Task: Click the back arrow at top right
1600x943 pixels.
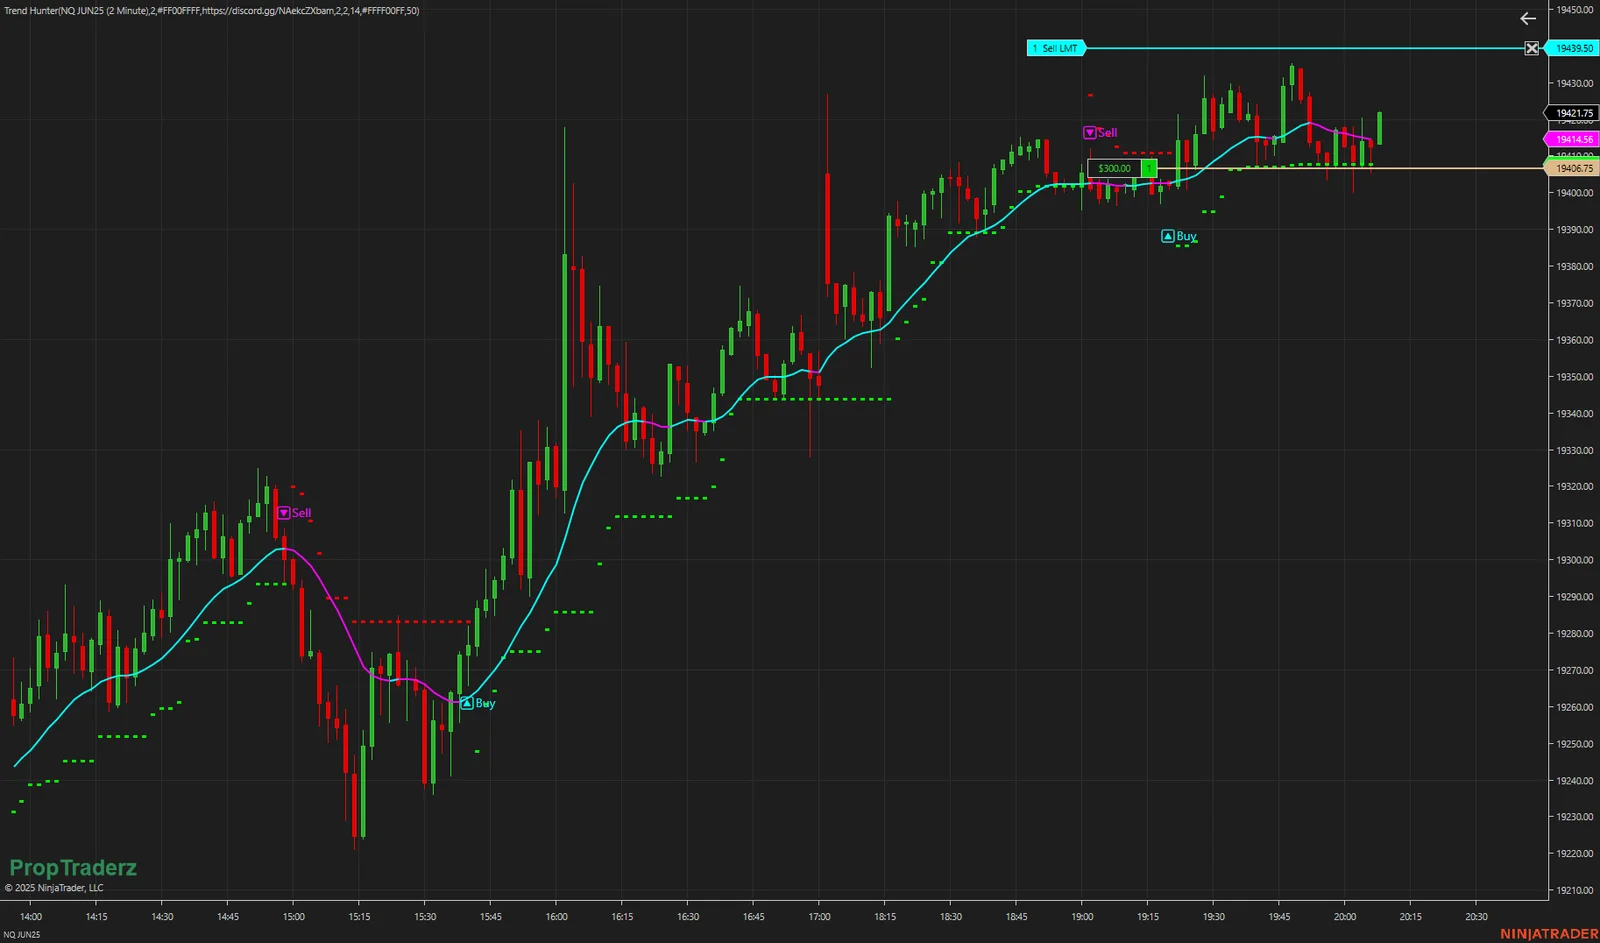Action: pos(1527,18)
